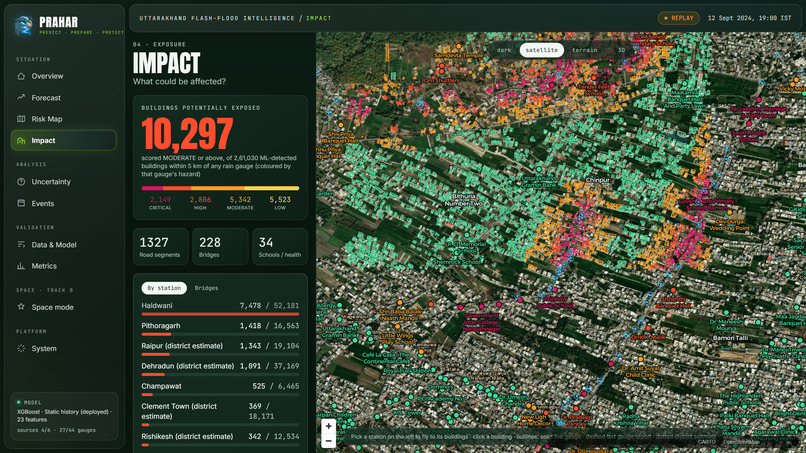Switch basemap to terrain

click(x=585, y=50)
